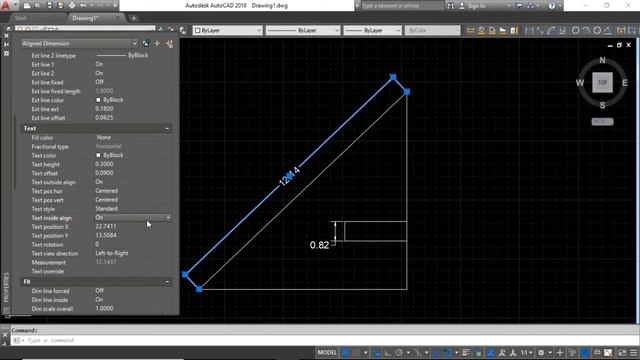Click the Plot printer icon
640x360 pixels.
pyautogui.click(x=72, y=6)
